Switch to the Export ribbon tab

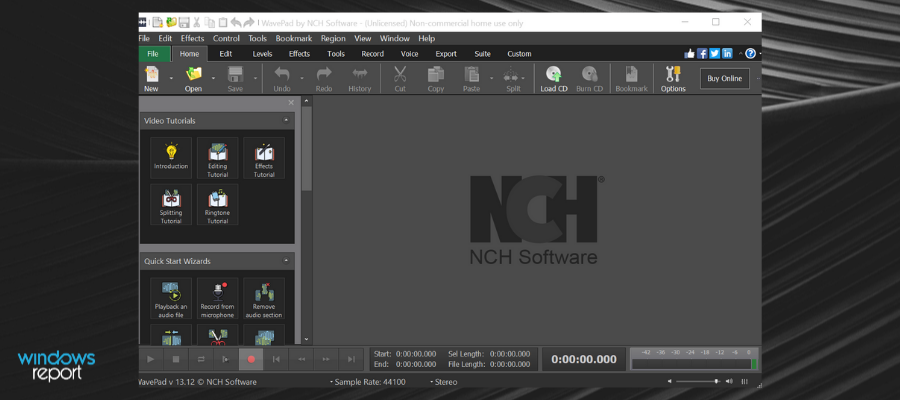(x=446, y=54)
